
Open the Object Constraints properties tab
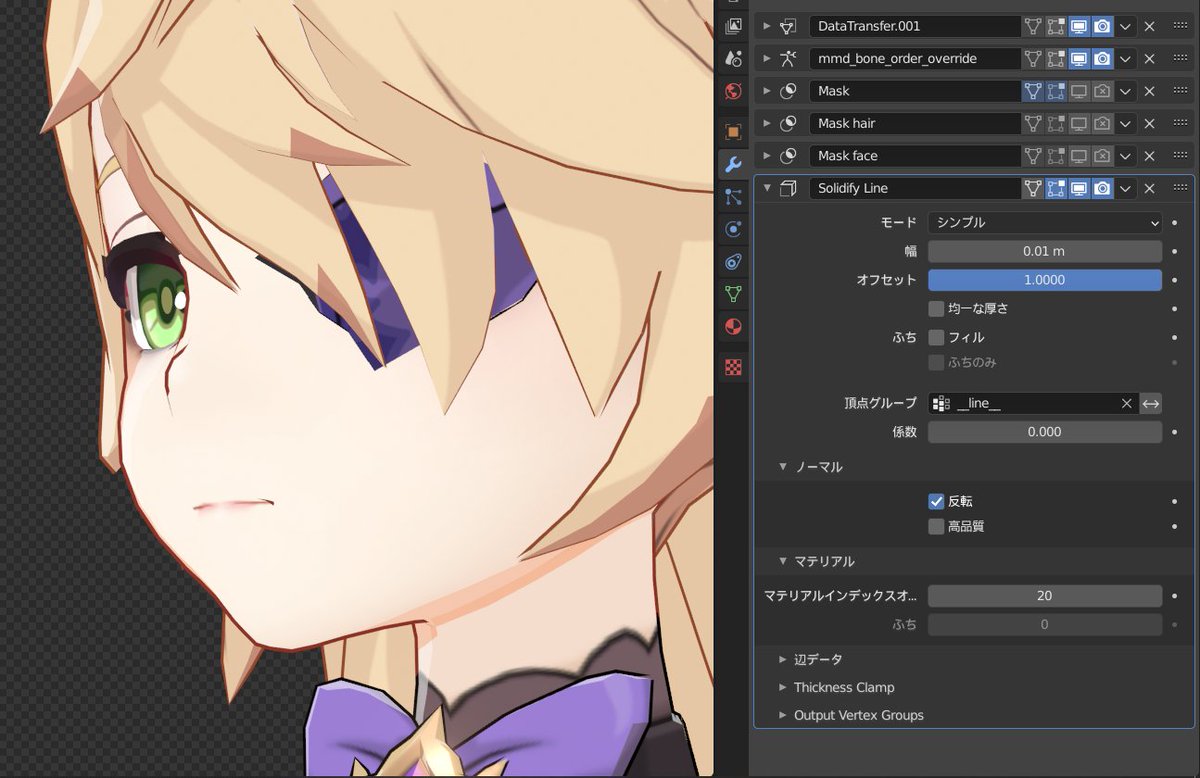[733, 262]
